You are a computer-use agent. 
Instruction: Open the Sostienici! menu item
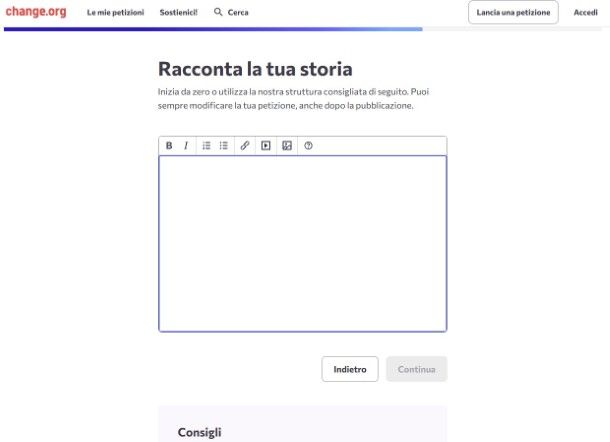(x=179, y=13)
